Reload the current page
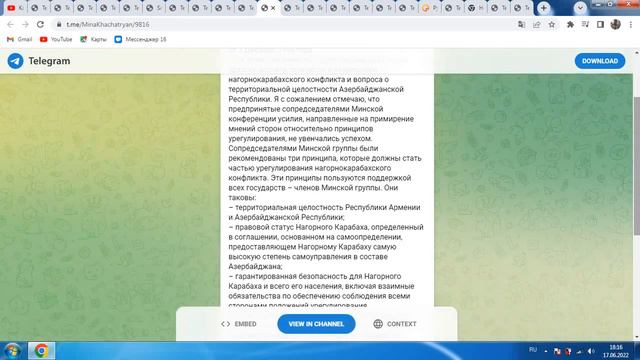This screenshot has height=360, width=640. 40,24
